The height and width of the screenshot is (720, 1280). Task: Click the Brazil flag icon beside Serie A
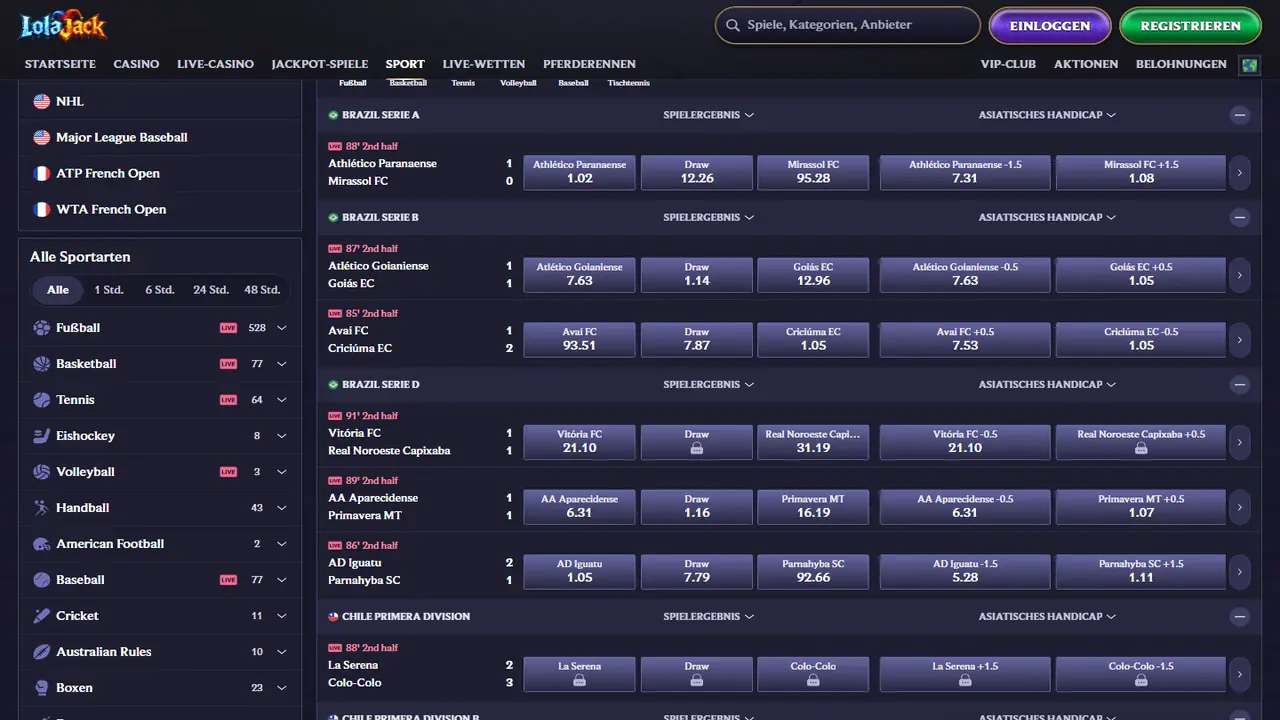[x=333, y=115]
